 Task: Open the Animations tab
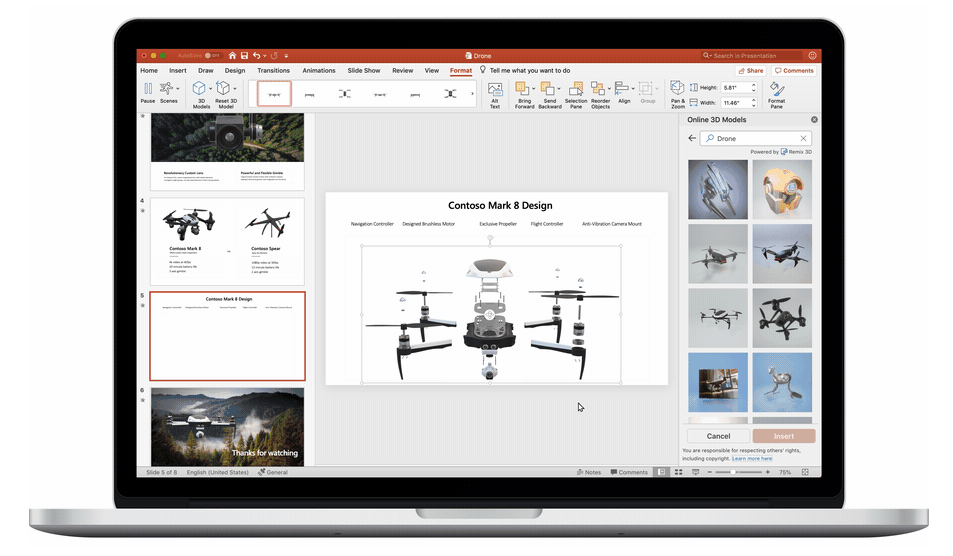click(x=318, y=70)
